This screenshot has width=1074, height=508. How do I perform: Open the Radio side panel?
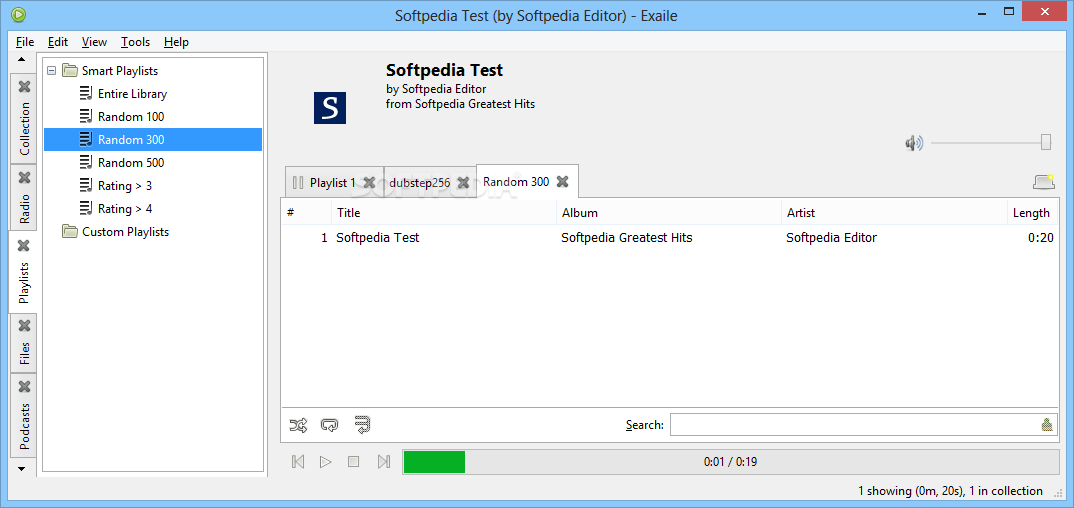pyautogui.click(x=25, y=209)
